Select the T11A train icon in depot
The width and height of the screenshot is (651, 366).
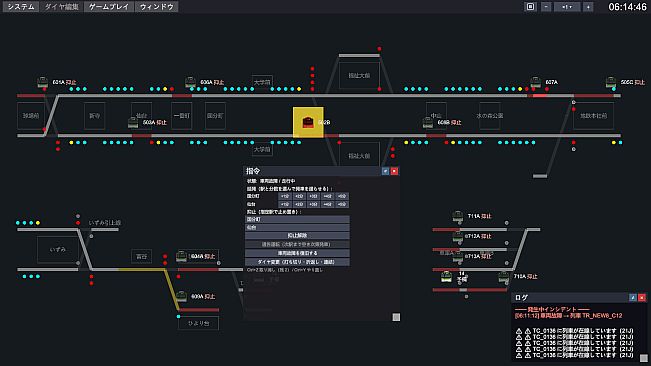tap(458, 216)
